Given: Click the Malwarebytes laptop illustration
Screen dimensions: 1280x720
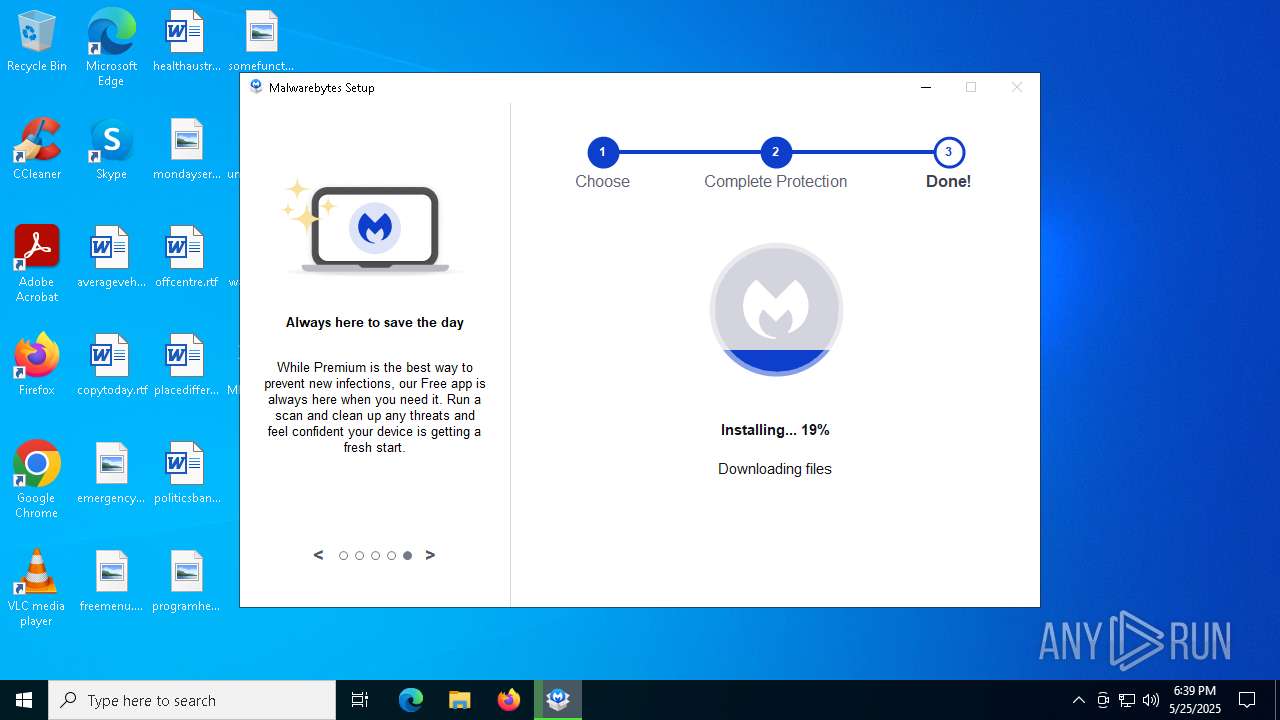Looking at the screenshot, I should (372, 227).
